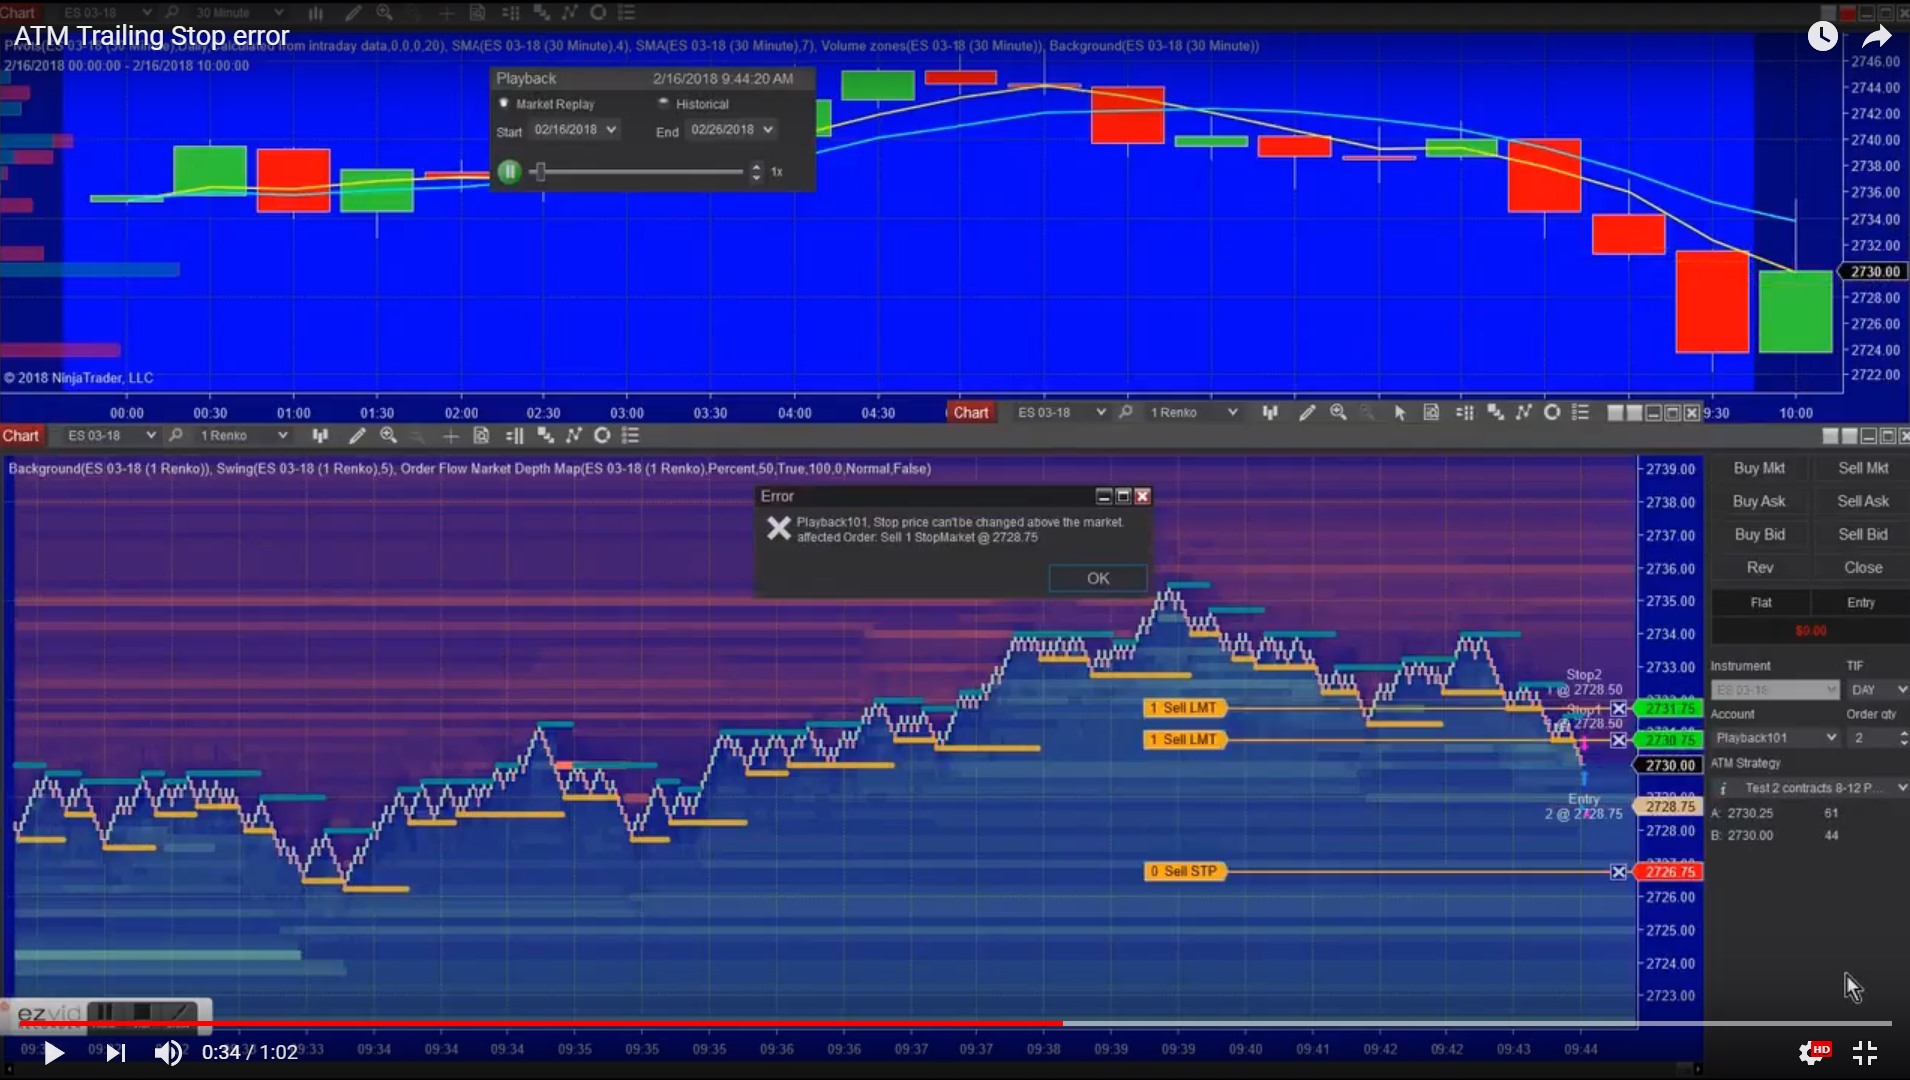Click Buy Mkt button
Viewport: 1910px width, 1080px height.
1759,468
